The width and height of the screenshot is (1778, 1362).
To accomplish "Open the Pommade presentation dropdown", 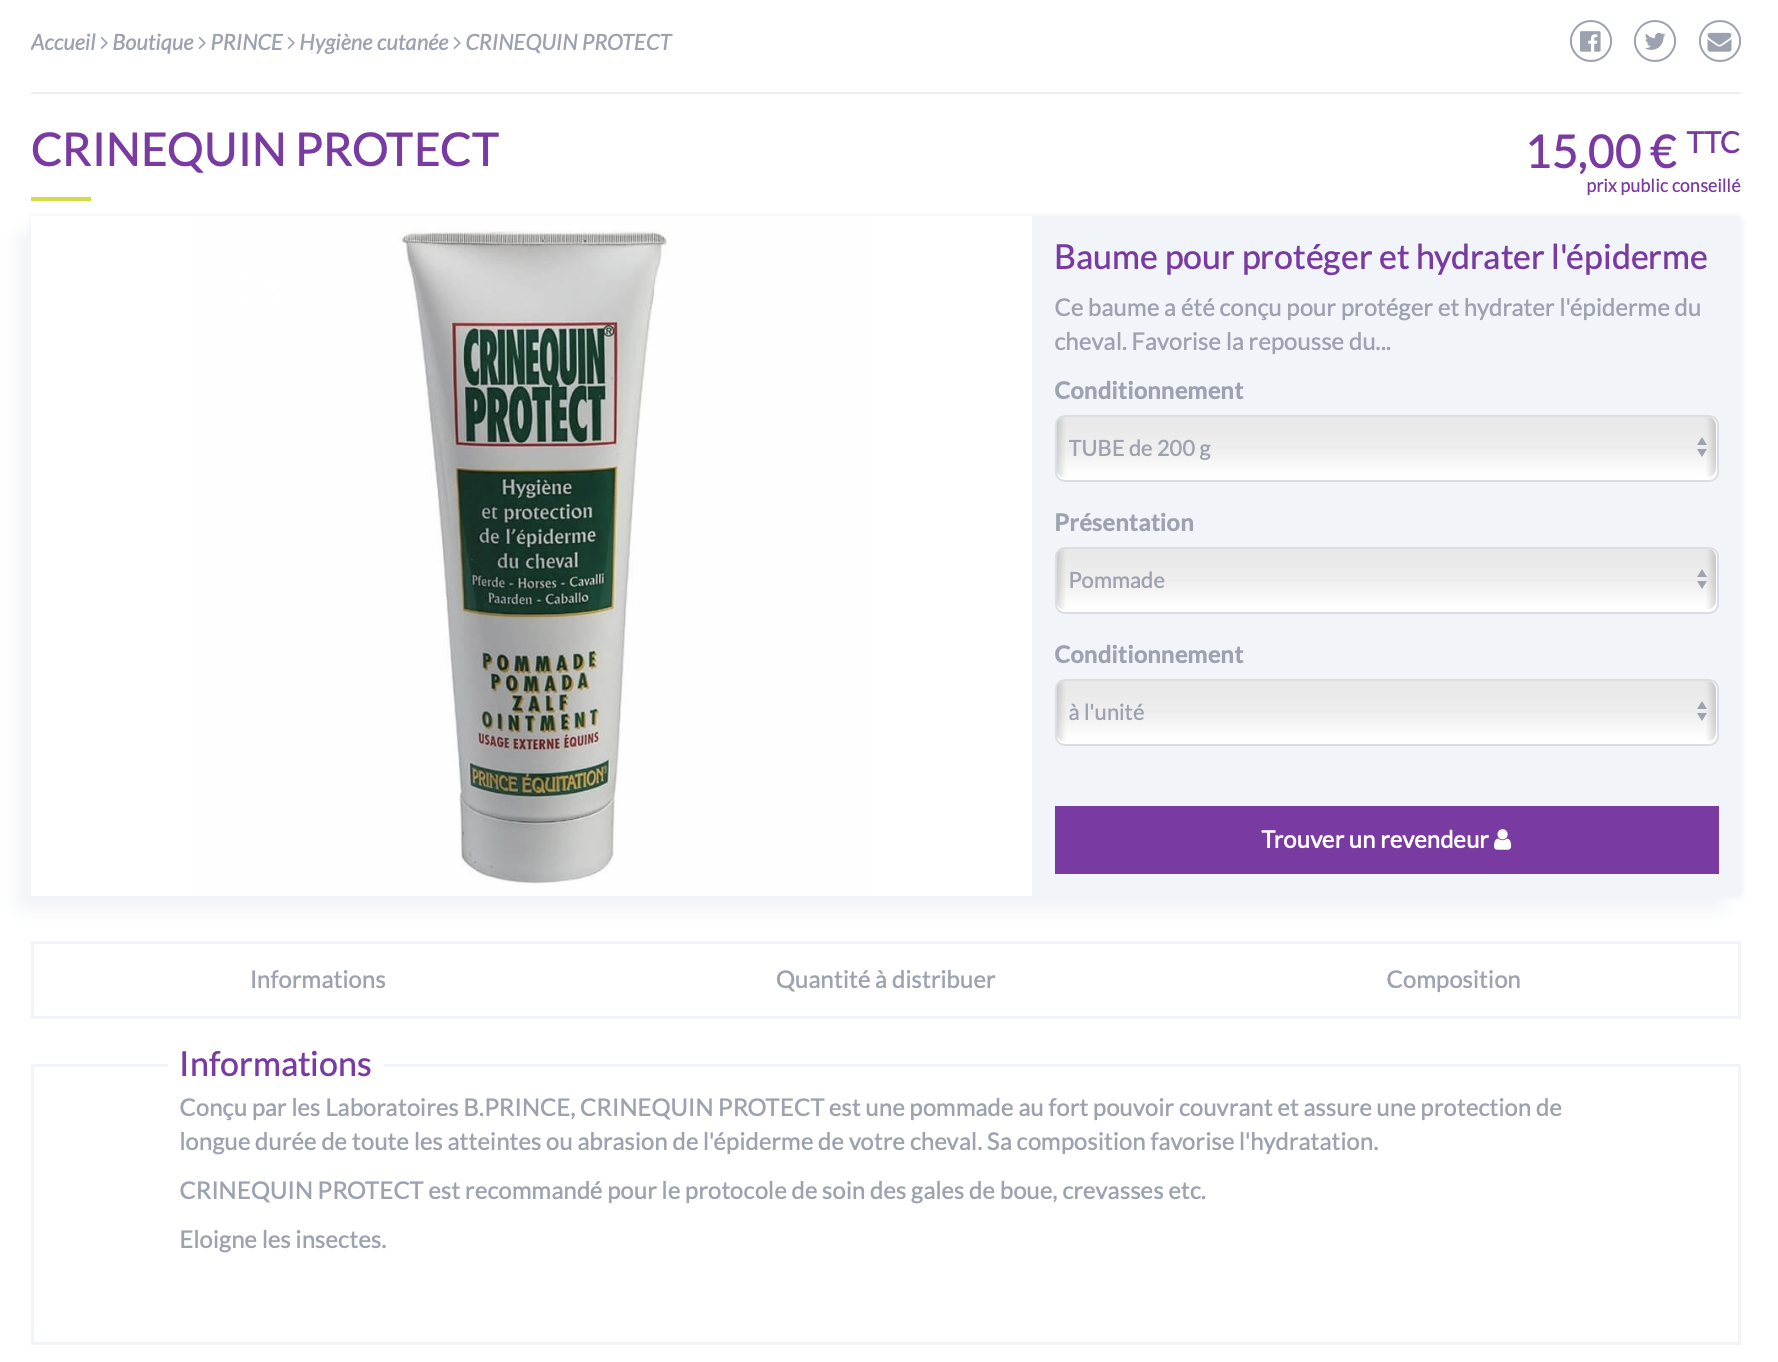I will pos(1386,580).
